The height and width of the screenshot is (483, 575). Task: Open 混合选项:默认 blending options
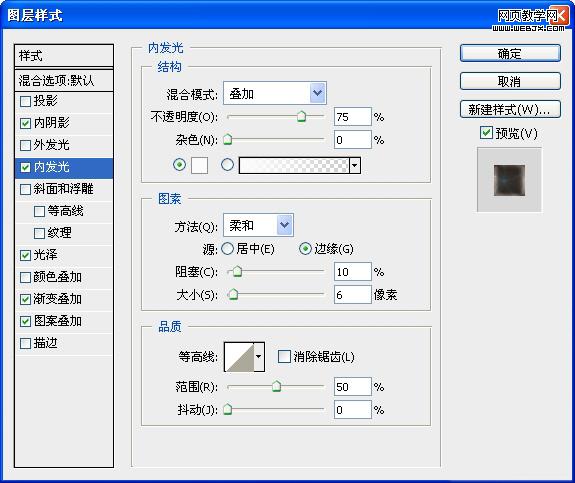pyautogui.click(x=64, y=80)
